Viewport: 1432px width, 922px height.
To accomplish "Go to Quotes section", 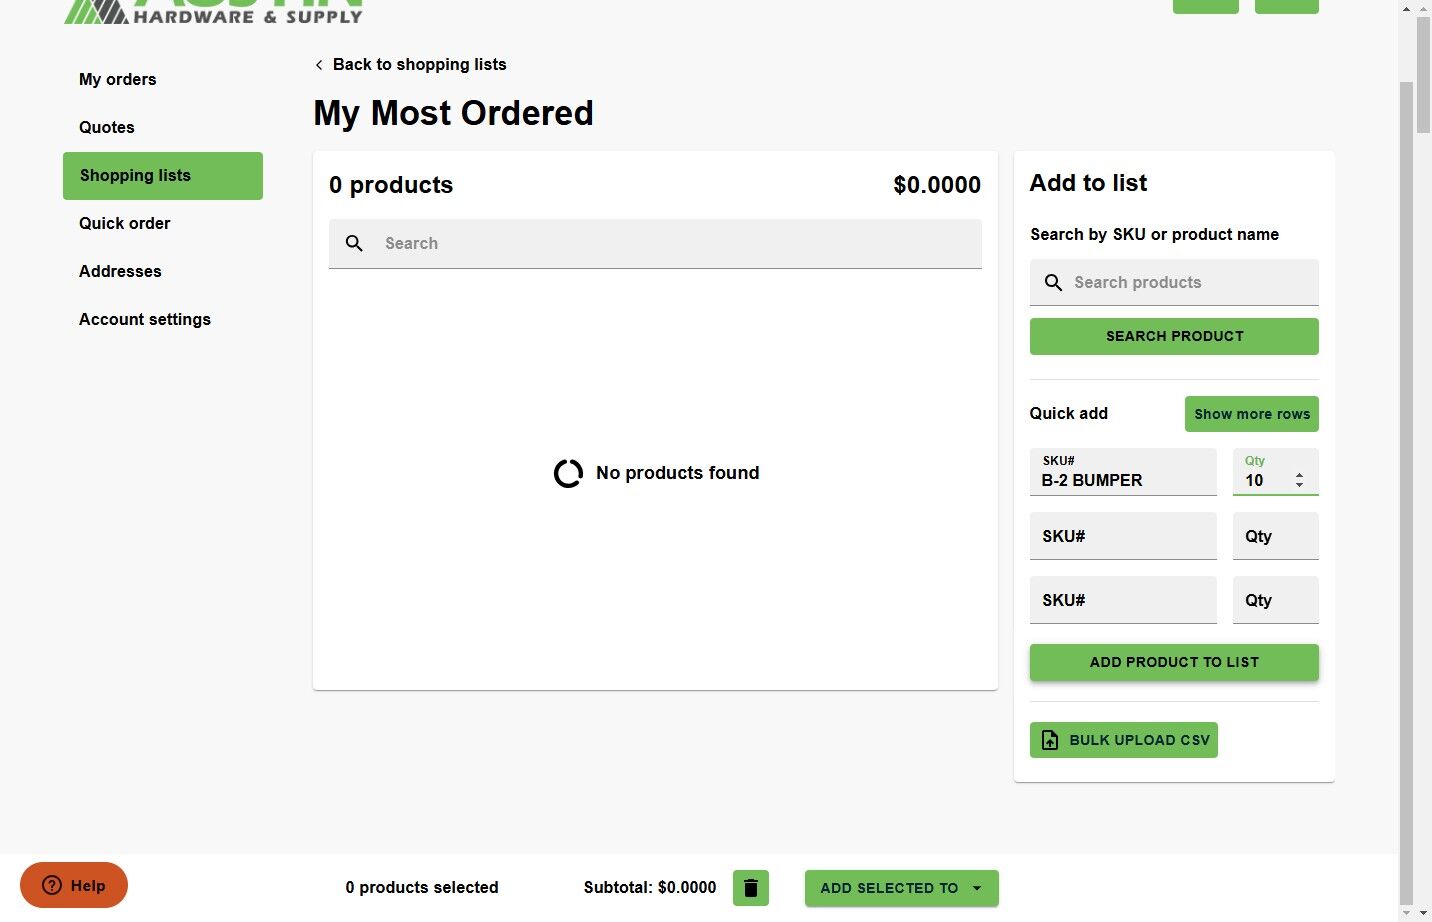I will 107,127.
